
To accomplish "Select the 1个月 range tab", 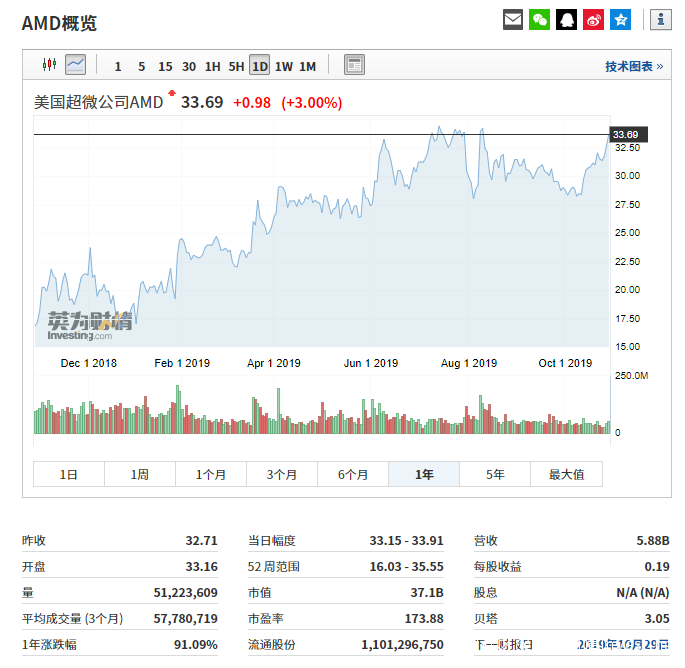I will tap(211, 474).
